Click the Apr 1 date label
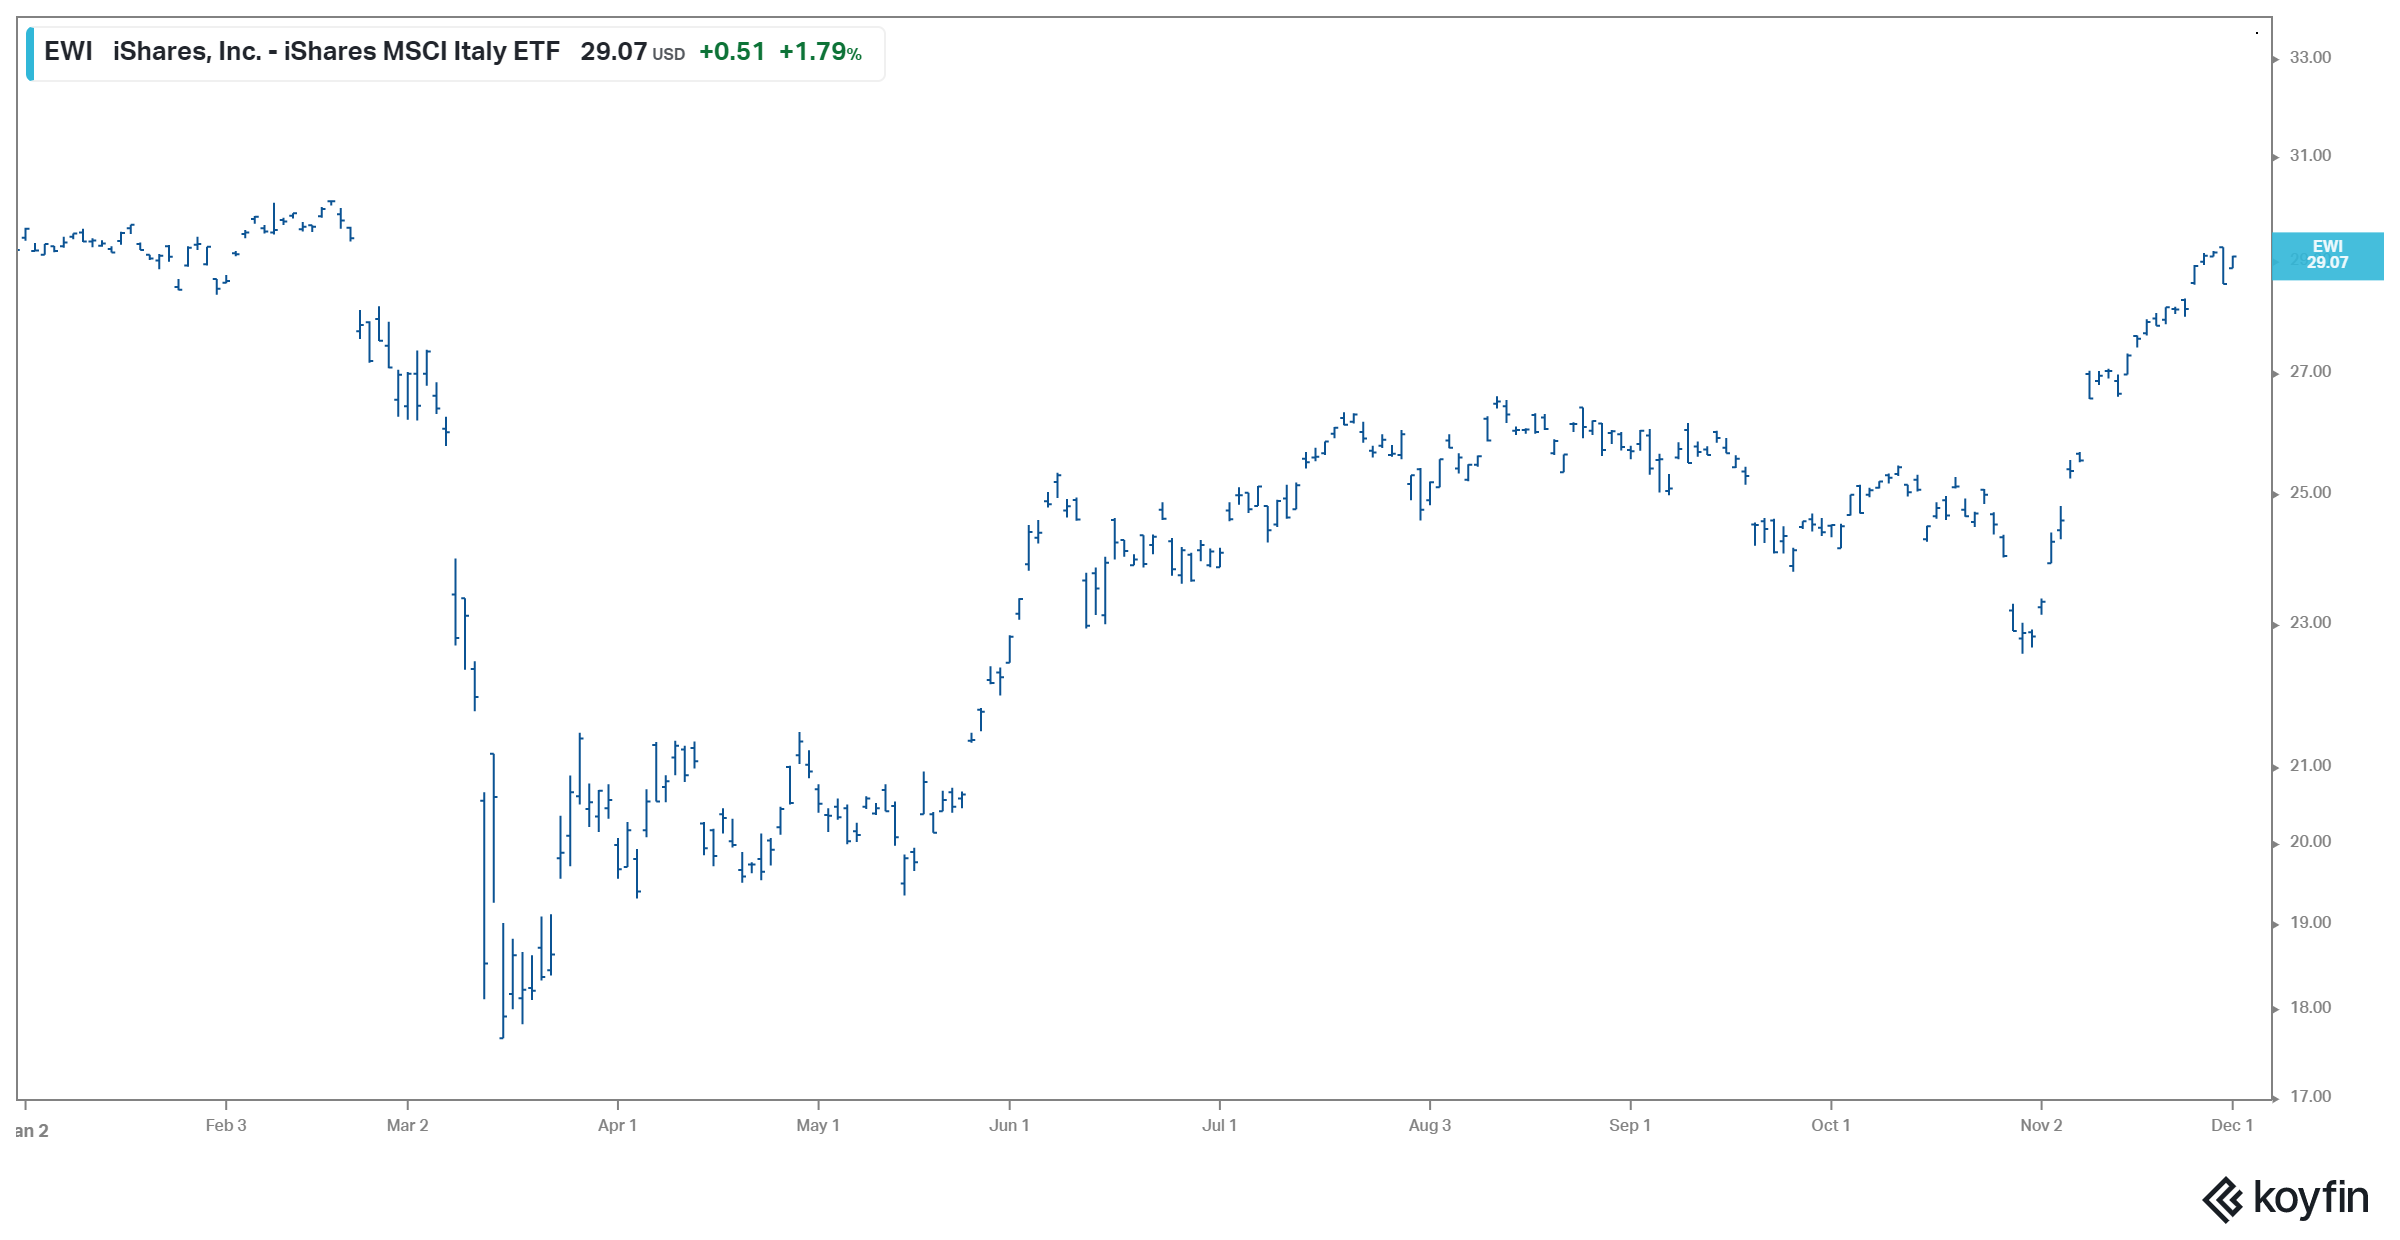Image resolution: width=2400 pixels, height=1240 pixels. 617,1126
